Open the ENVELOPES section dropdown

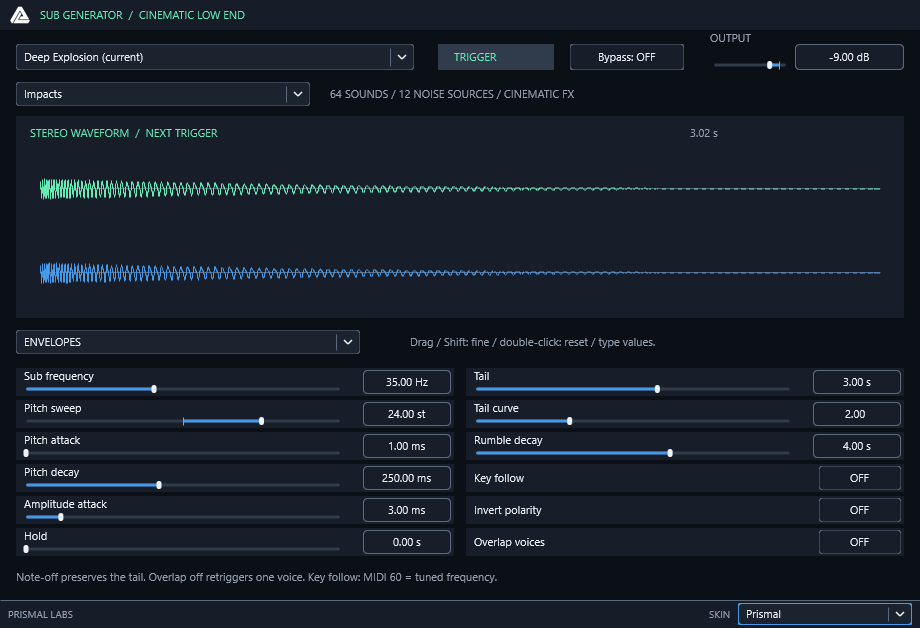click(188, 342)
